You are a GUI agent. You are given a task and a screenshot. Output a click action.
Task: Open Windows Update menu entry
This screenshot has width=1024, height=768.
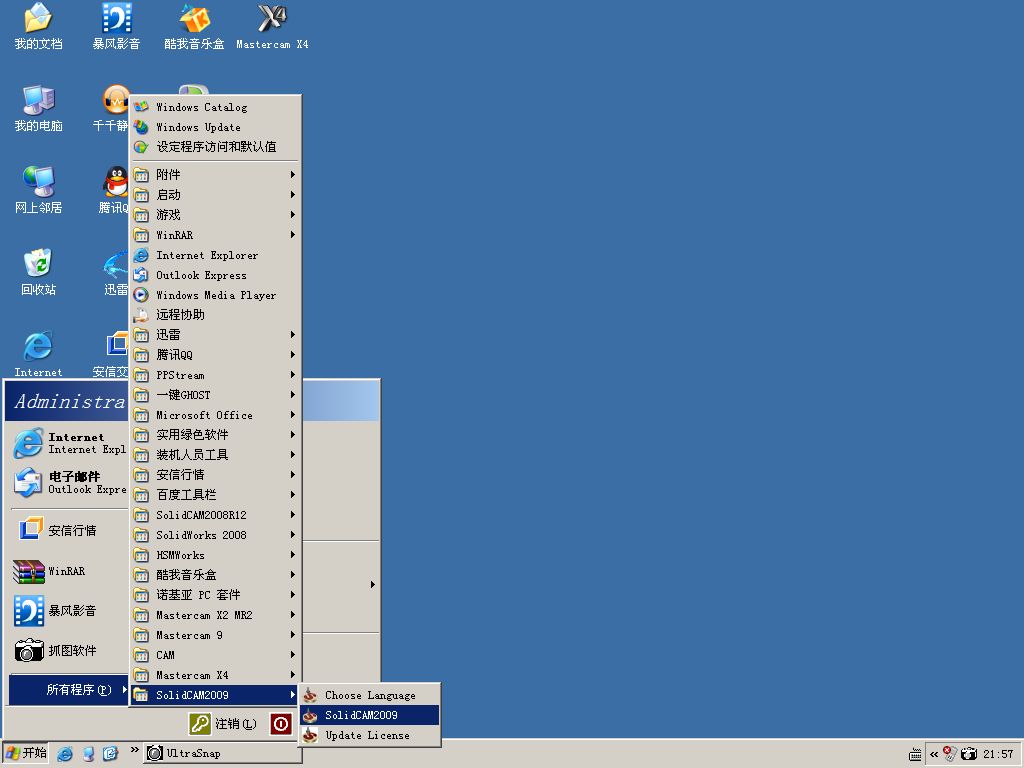(x=216, y=127)
